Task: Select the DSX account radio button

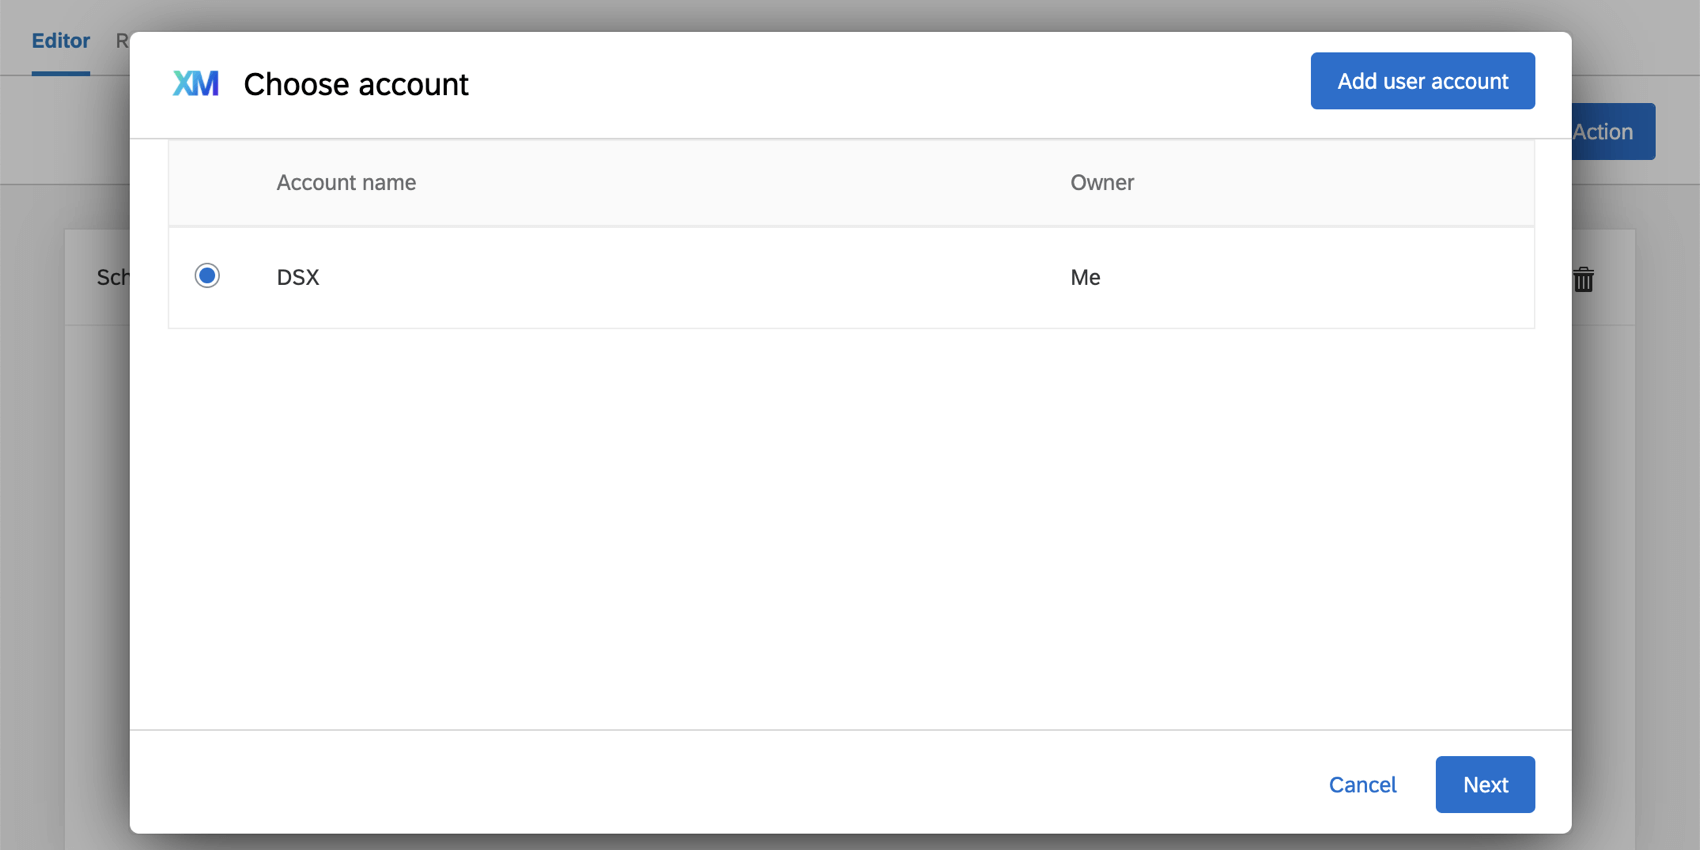Action: 207,276
